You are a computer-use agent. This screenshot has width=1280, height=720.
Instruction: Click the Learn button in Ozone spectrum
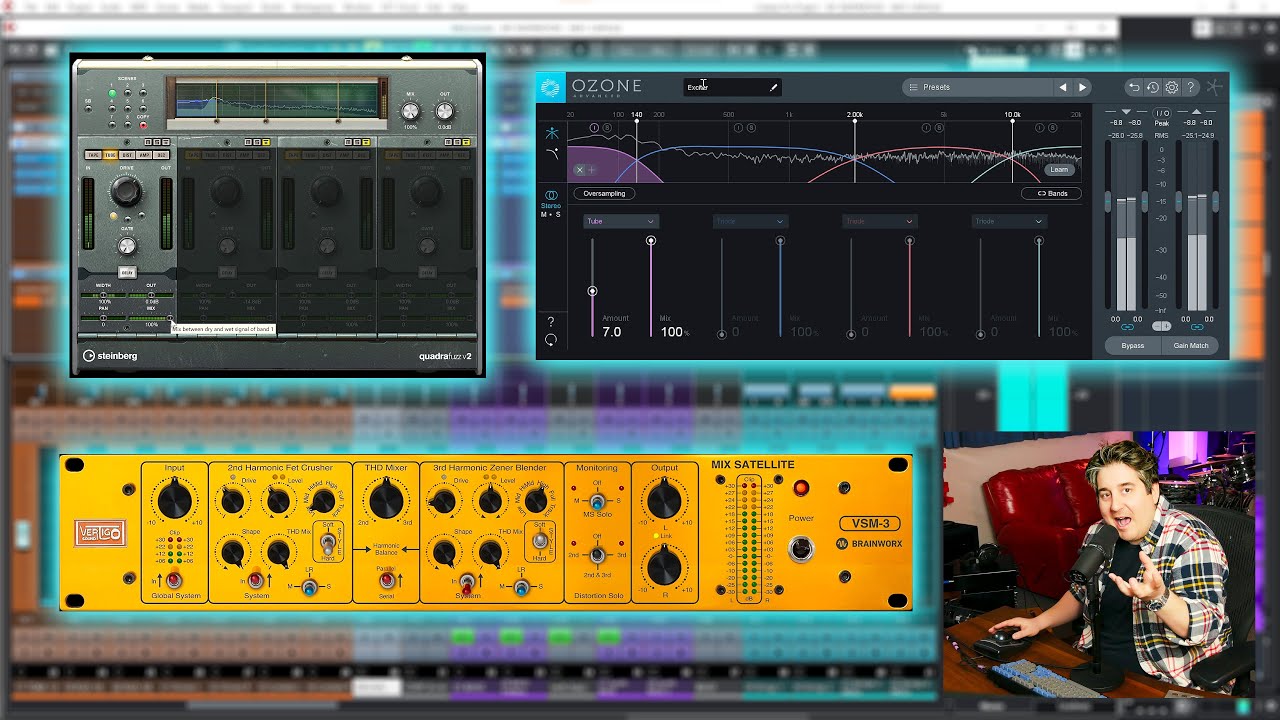coord(1059,169)
